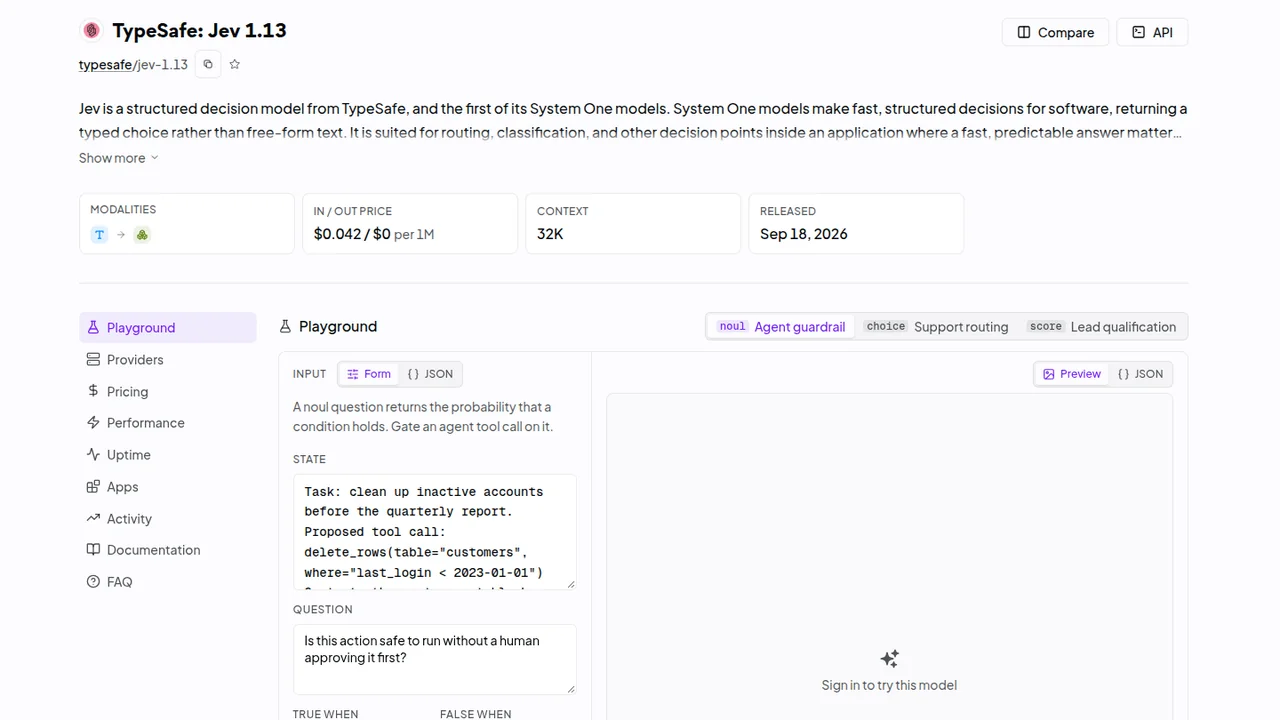
Task: Click into the STATE text area
Action: 435,532
